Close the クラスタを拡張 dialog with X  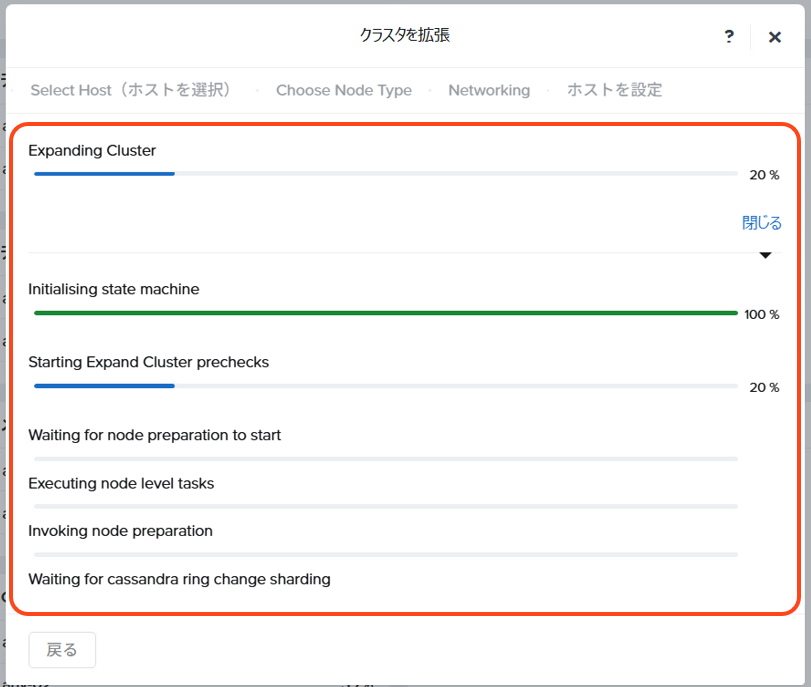pos(774,37)
